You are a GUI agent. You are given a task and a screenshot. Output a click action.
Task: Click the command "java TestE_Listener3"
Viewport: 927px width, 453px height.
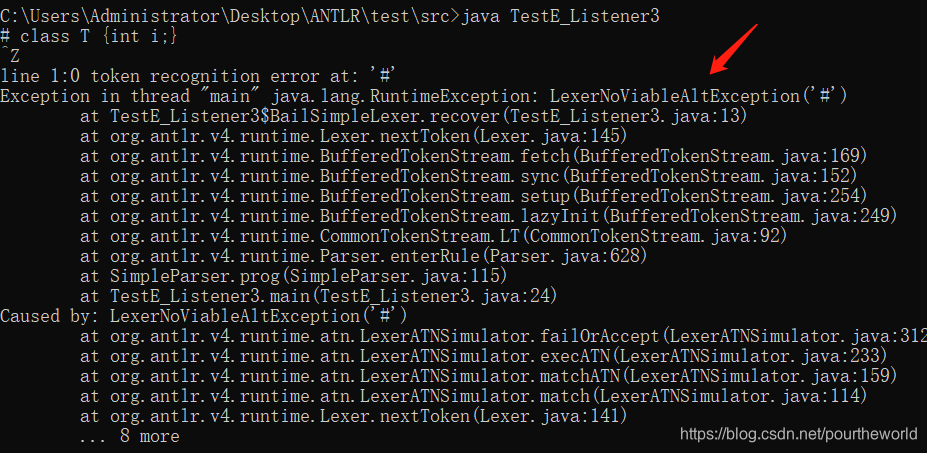coord(560,17)
